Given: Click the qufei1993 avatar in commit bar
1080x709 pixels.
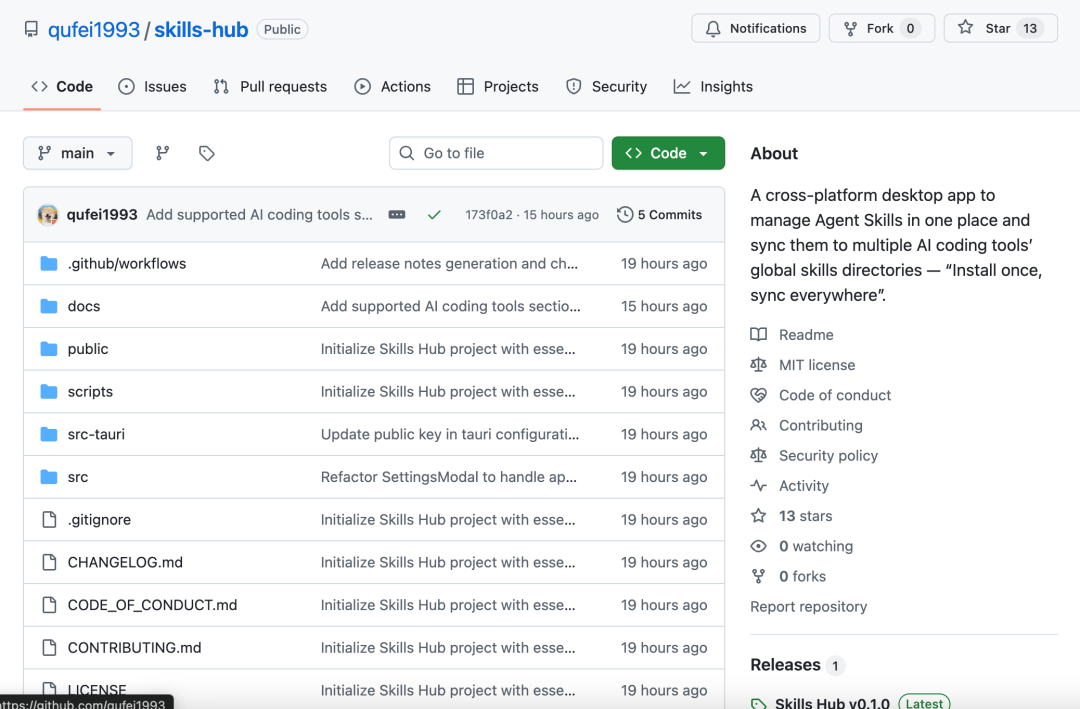Looking at the screenshot, I should pyautogui.click(x=48, y=215).
